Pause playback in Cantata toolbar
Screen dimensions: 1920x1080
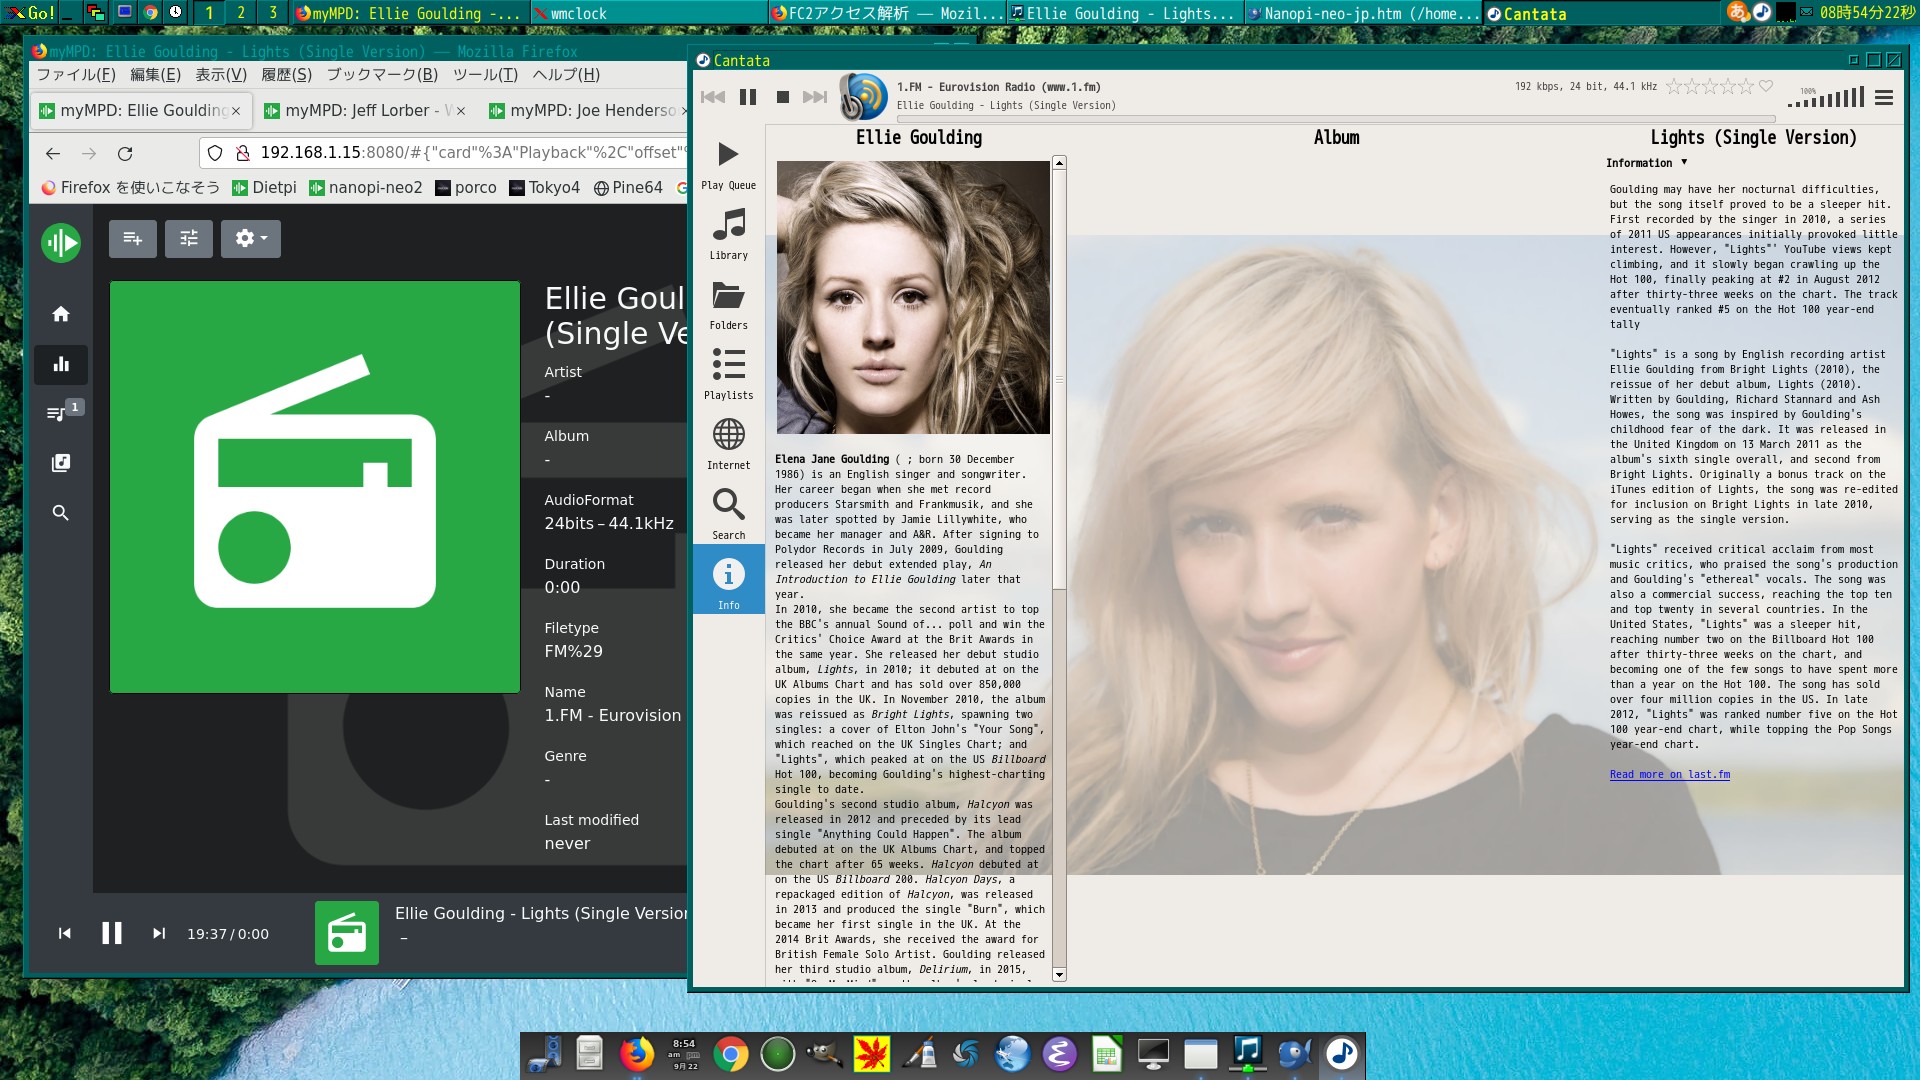(x=748, y=97)
